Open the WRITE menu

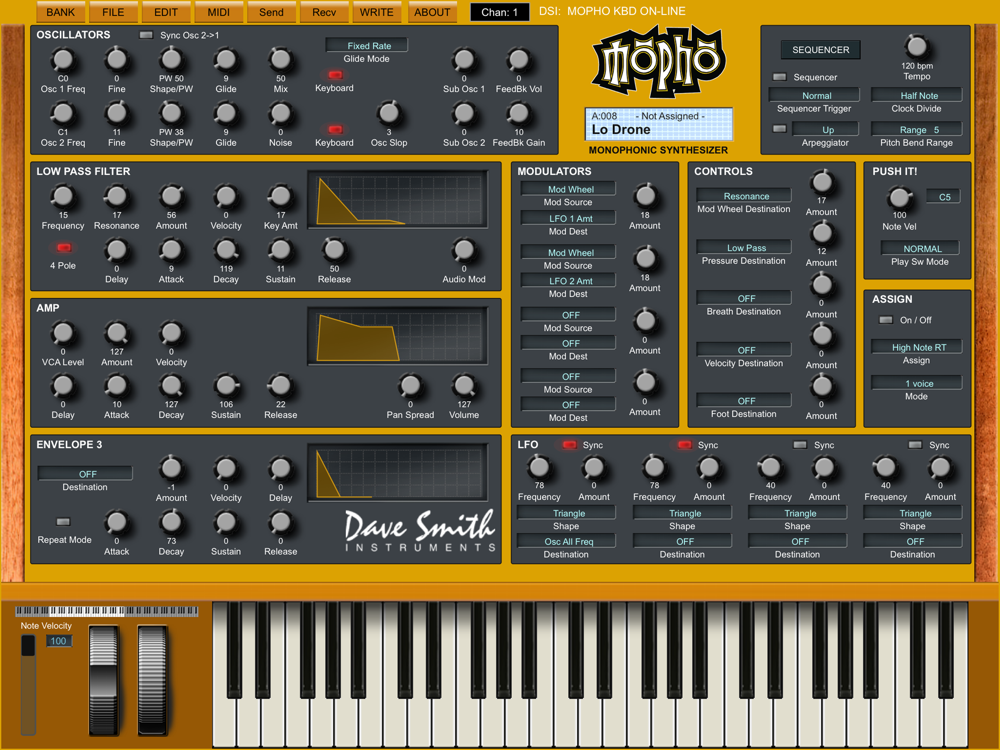point(377,12)
